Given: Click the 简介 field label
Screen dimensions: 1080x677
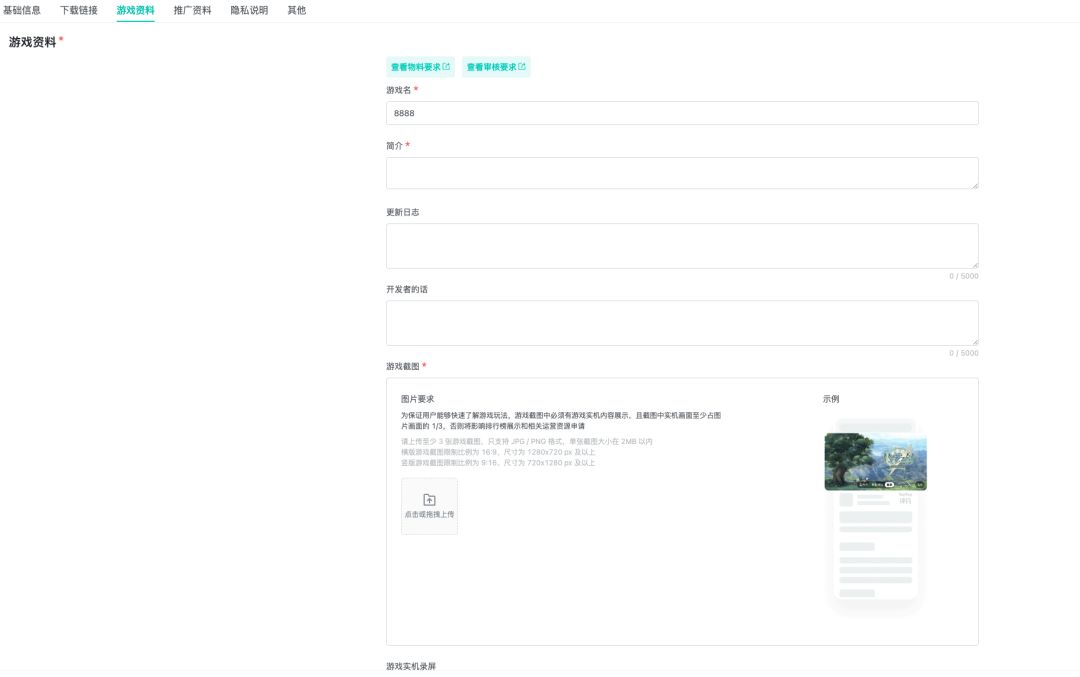Looking at the screenshot, I should [x=395, y=145].
